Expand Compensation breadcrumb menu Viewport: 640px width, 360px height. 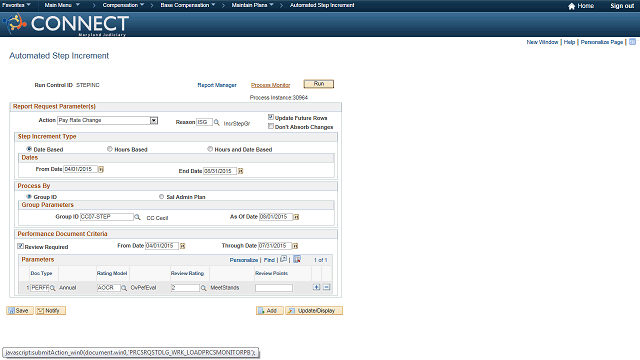123,5
